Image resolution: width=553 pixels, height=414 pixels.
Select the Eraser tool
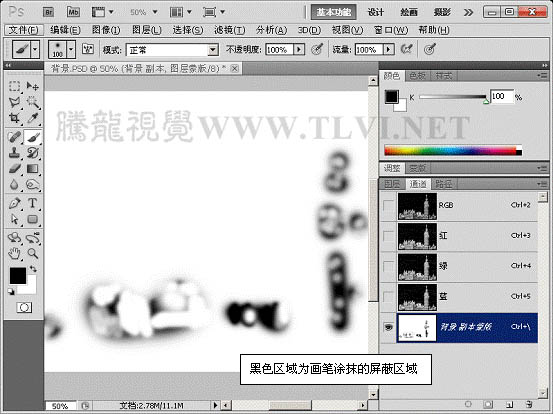(x=14, y=169)
